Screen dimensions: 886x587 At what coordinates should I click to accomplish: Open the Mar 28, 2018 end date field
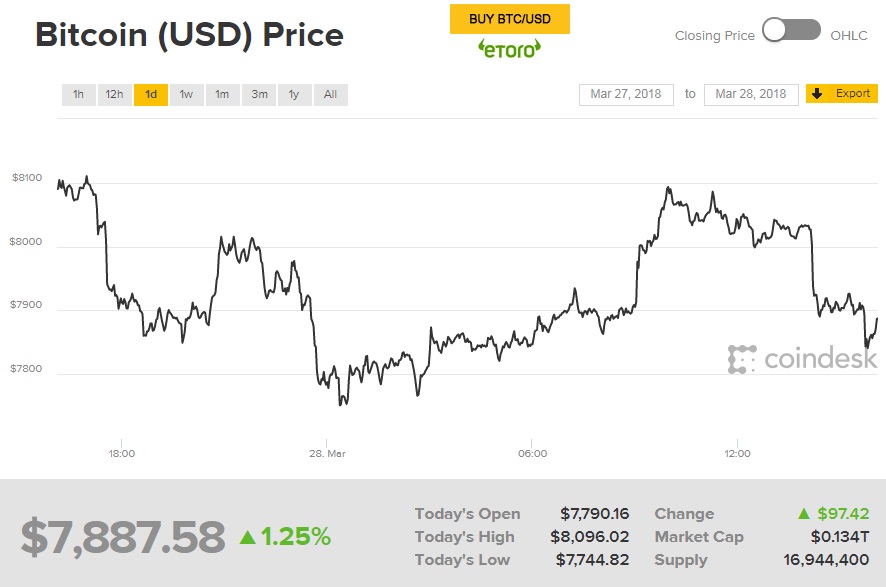pyautogui.click(x=750, y=93)
